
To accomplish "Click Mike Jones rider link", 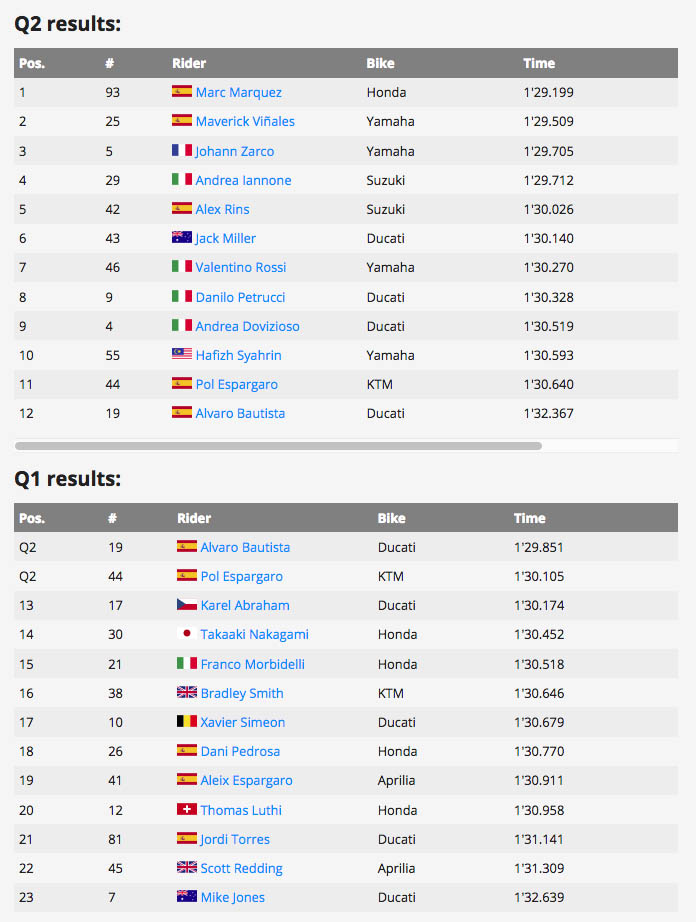I will tap(232, 897).
